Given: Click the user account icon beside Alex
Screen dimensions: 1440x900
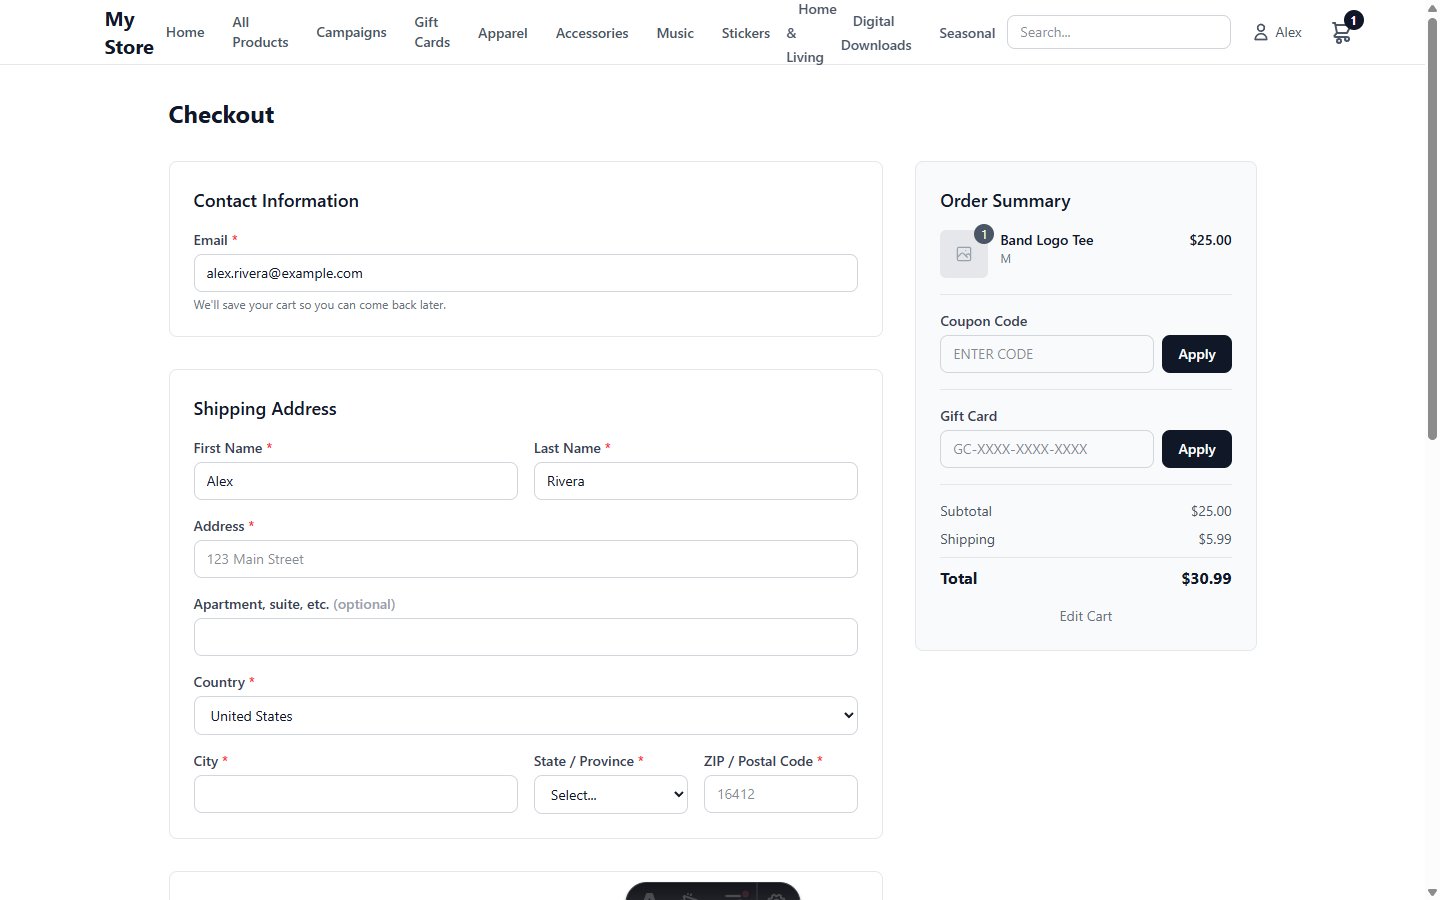Looking at the screenshot, I should click(1260, 33).
